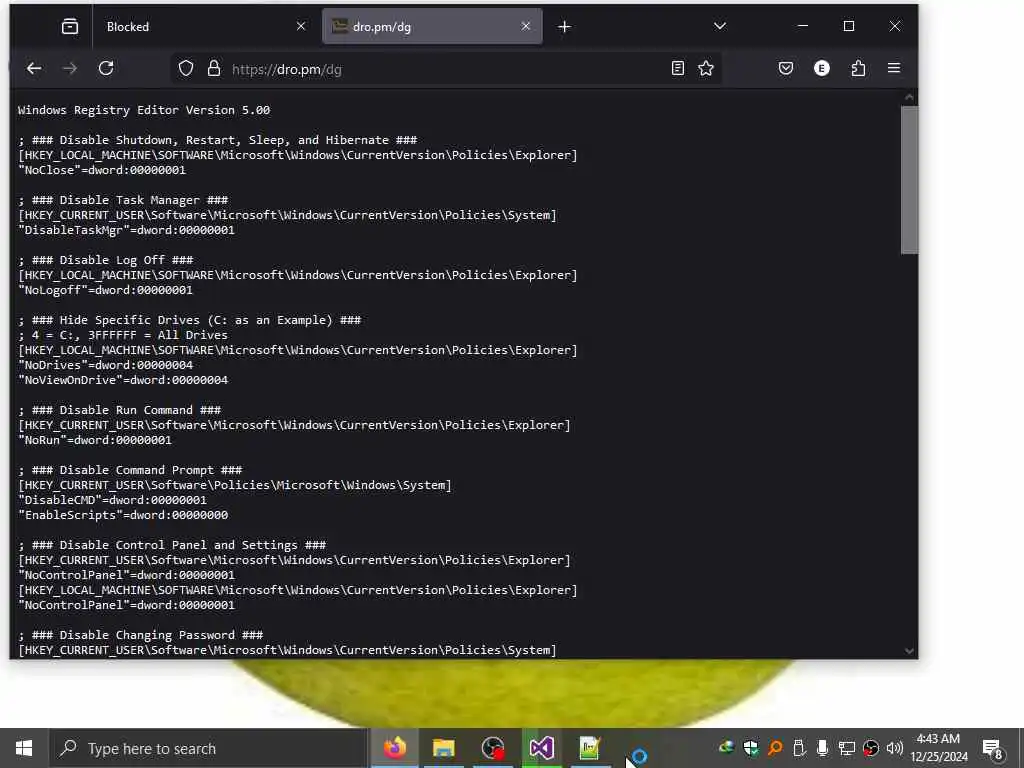Click the "; ### Disable Changing Password ###" comment
Image resolution: width=1024 pixels, height=768 pixels.
(140, 635)
